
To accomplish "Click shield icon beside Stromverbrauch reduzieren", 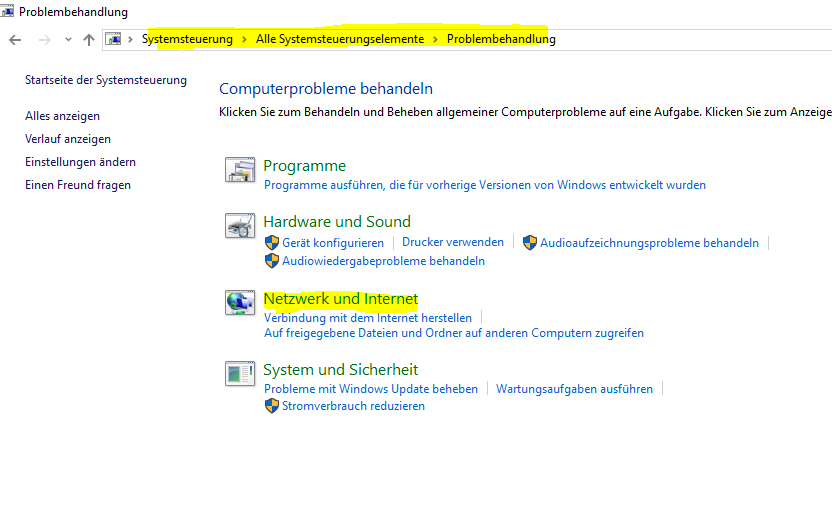I will (x=272, y=406).
